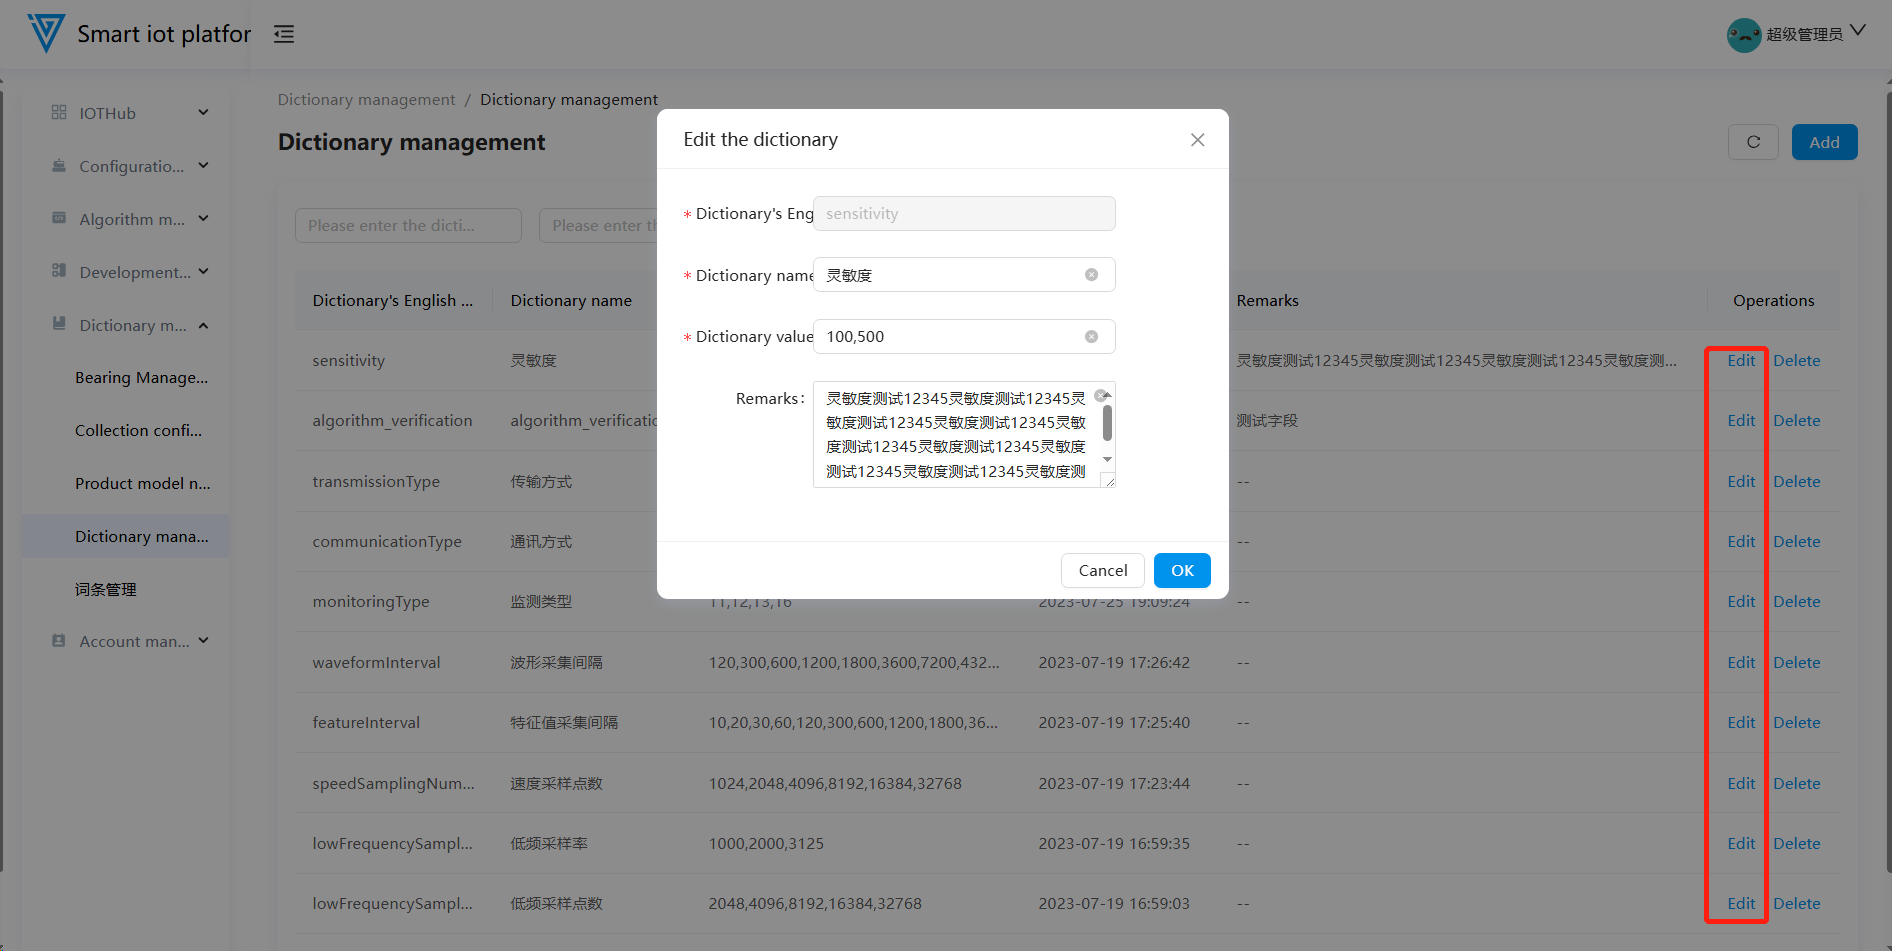
Task: Edit the speedSamplingNum row
Action: (x=1741, y=784)
